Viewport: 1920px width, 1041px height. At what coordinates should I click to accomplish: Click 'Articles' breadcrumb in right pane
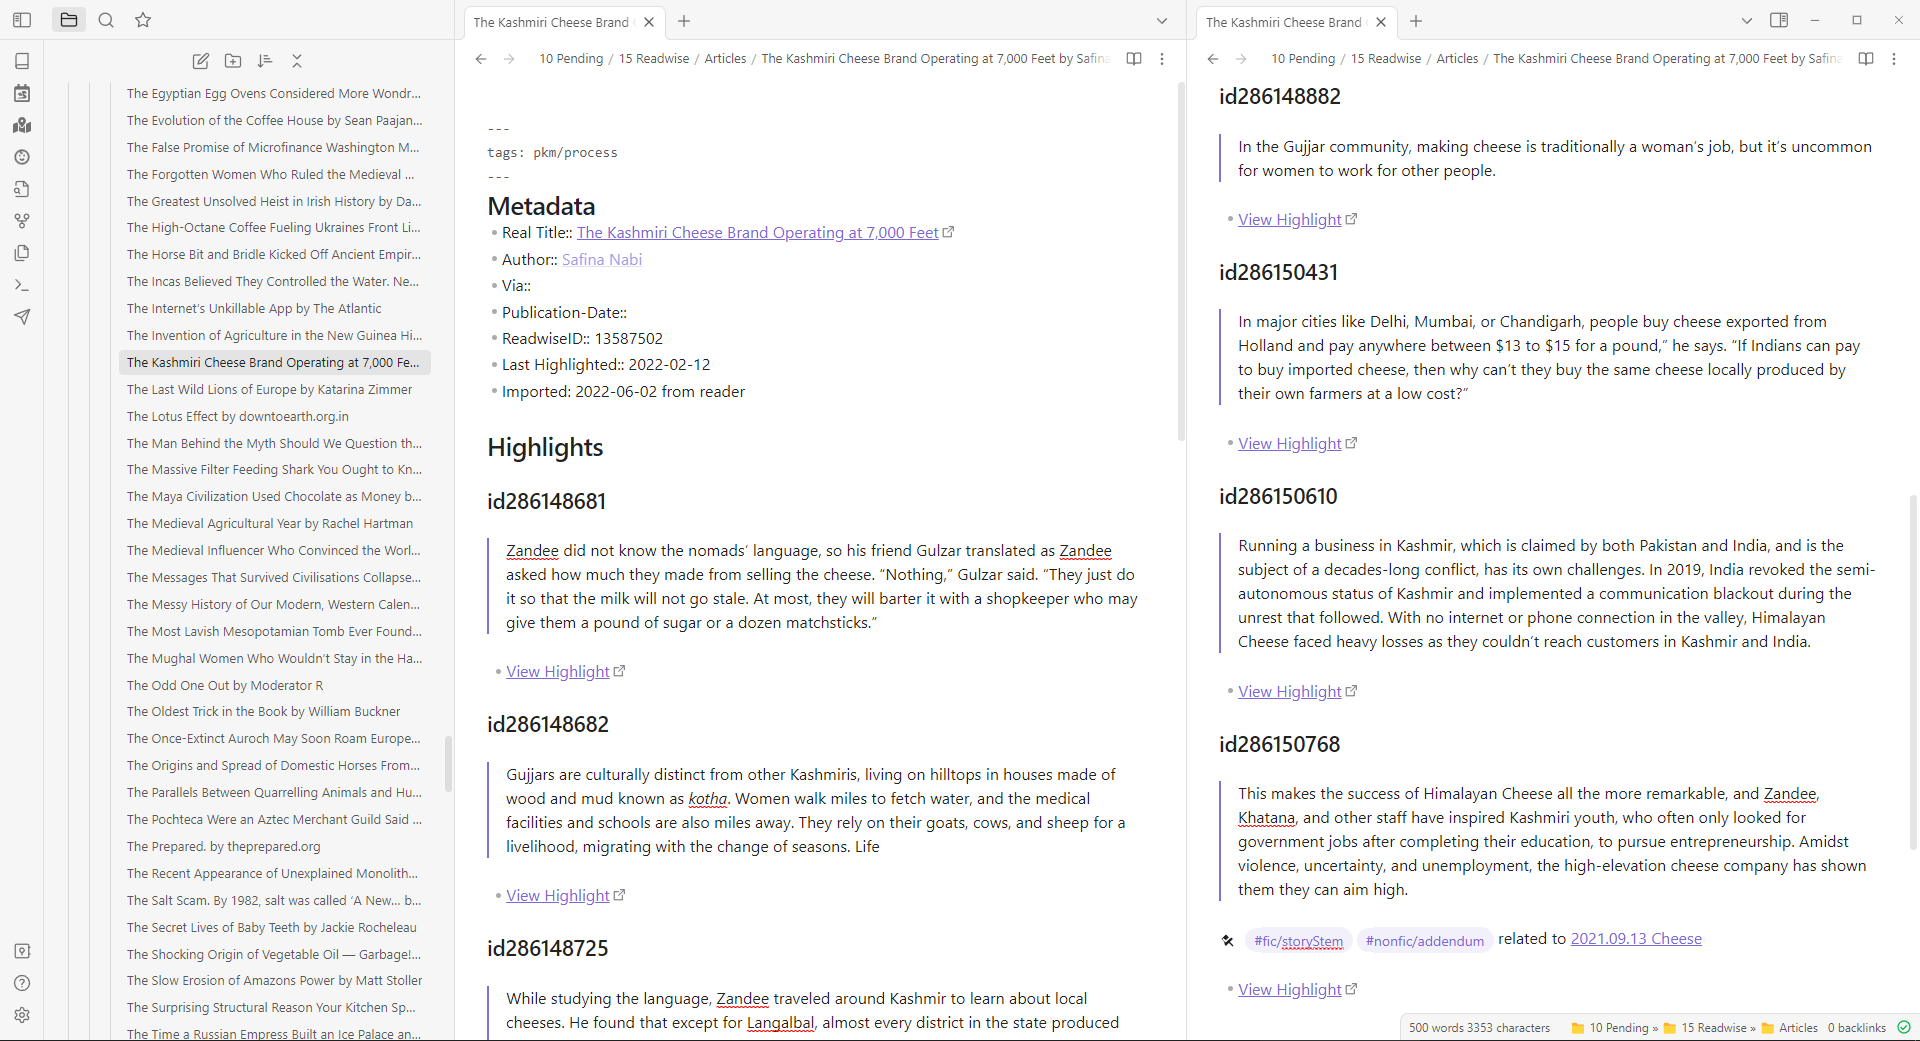click(1457, 59)
